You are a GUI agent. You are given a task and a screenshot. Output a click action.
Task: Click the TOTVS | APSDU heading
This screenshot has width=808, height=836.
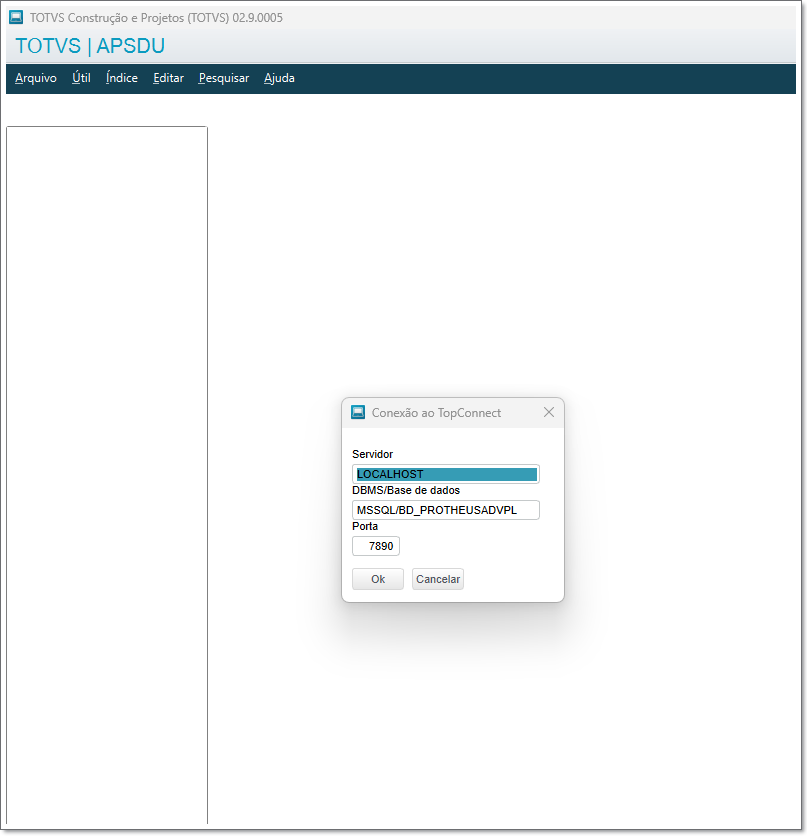click(x=90, y=46)
